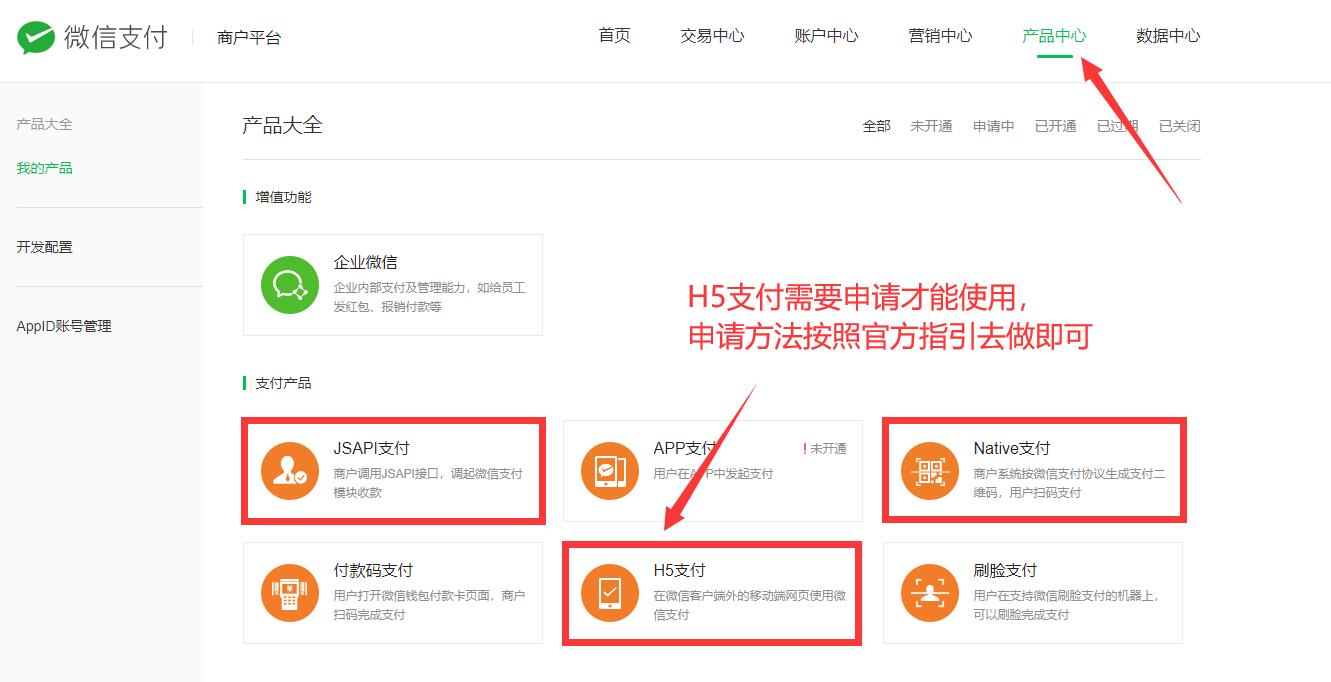
Task: Click the H5支付 card description text
Action: point(749,605)
